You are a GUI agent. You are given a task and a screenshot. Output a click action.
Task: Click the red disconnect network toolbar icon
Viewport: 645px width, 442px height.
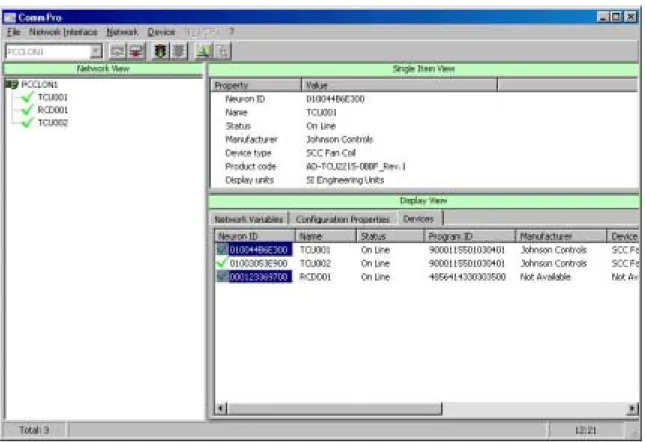pos(136,51)
